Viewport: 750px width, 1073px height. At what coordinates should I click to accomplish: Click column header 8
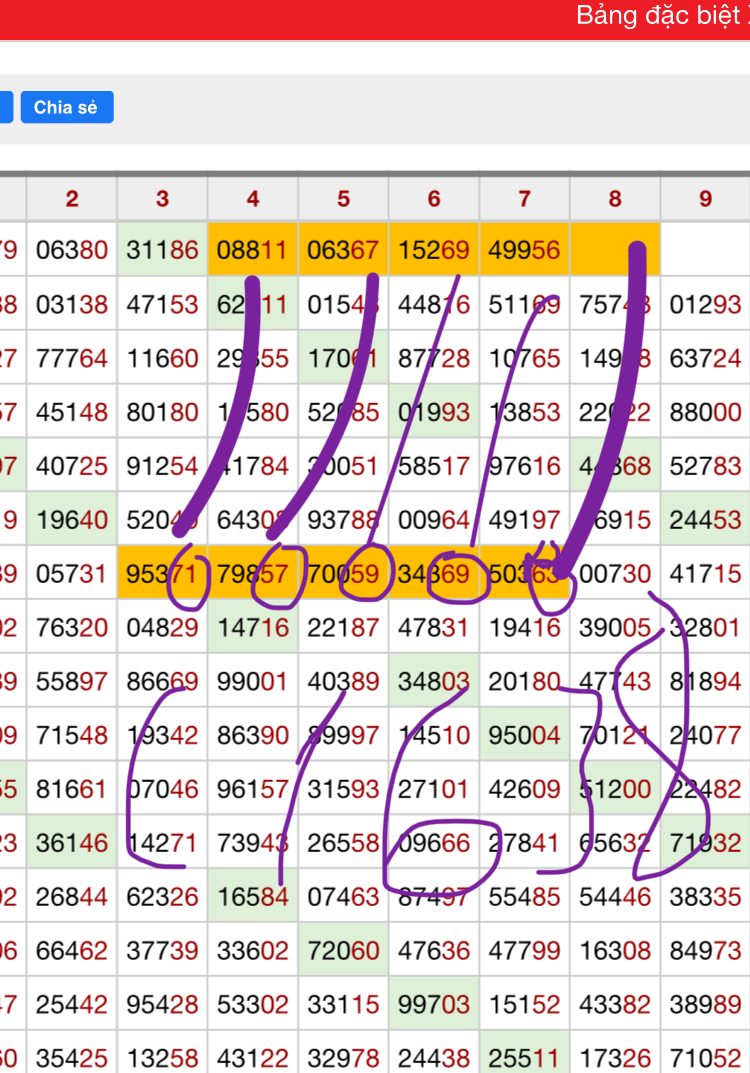point(615,199)
